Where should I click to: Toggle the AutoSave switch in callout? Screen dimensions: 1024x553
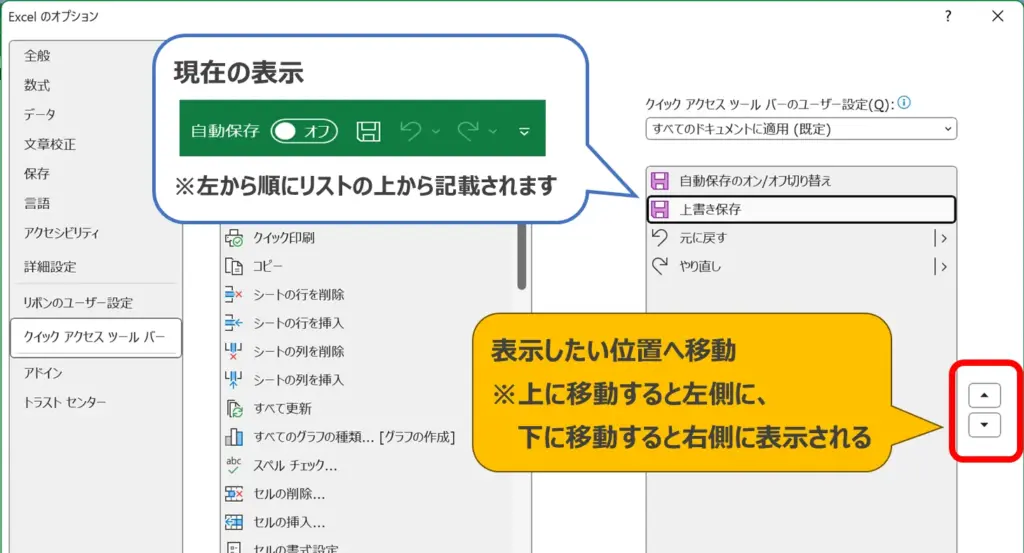(305, 131)
